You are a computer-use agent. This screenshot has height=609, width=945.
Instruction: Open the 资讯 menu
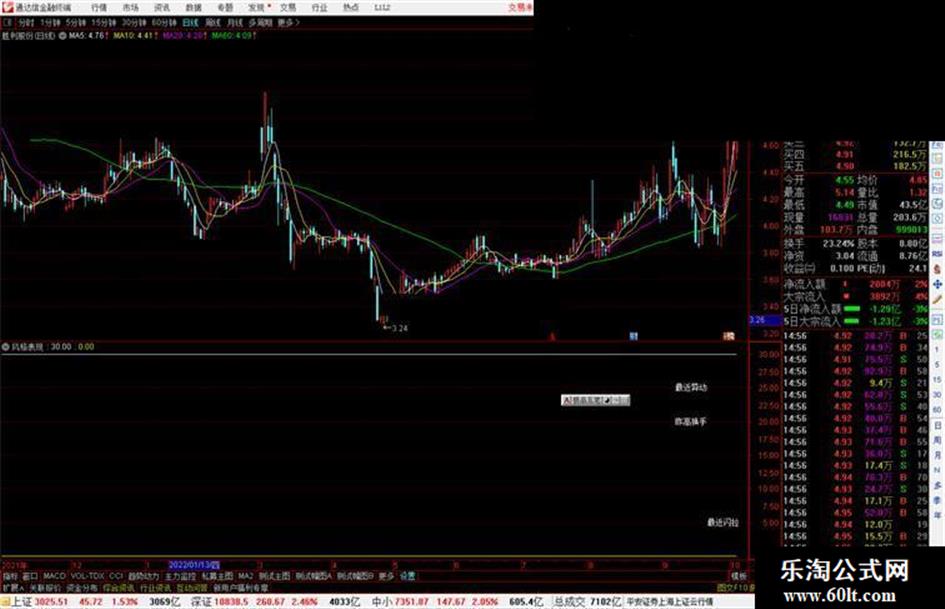pyautogui.click(x=162, y=8)
